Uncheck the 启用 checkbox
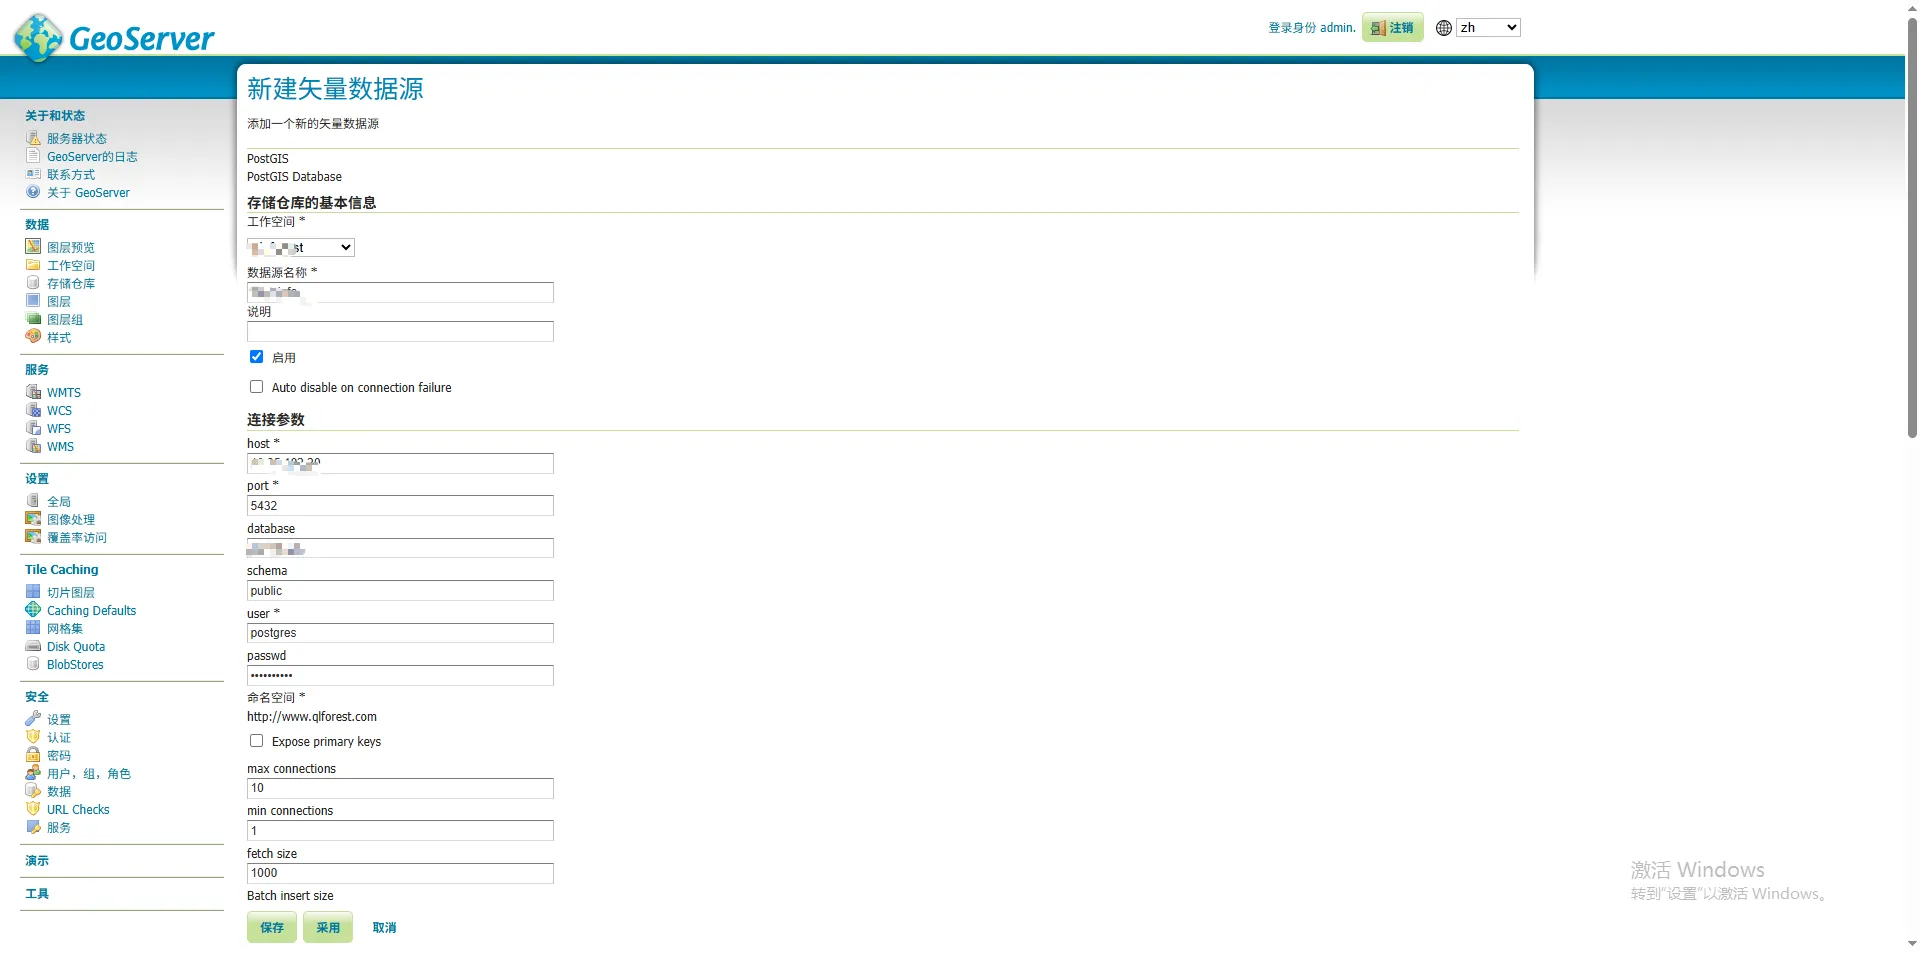The width and height of the screenshot is (1920, 953). tap(257, 357)
